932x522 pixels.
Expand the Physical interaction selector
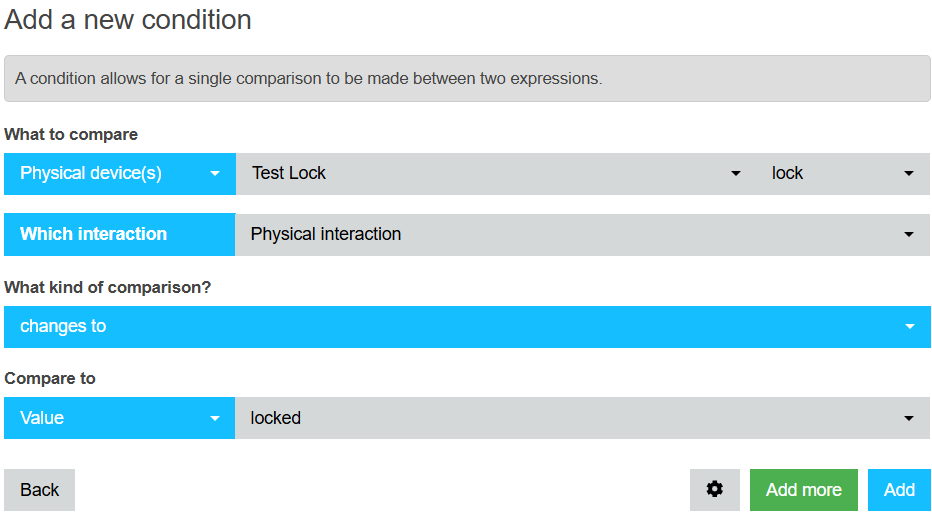(582, 235)
